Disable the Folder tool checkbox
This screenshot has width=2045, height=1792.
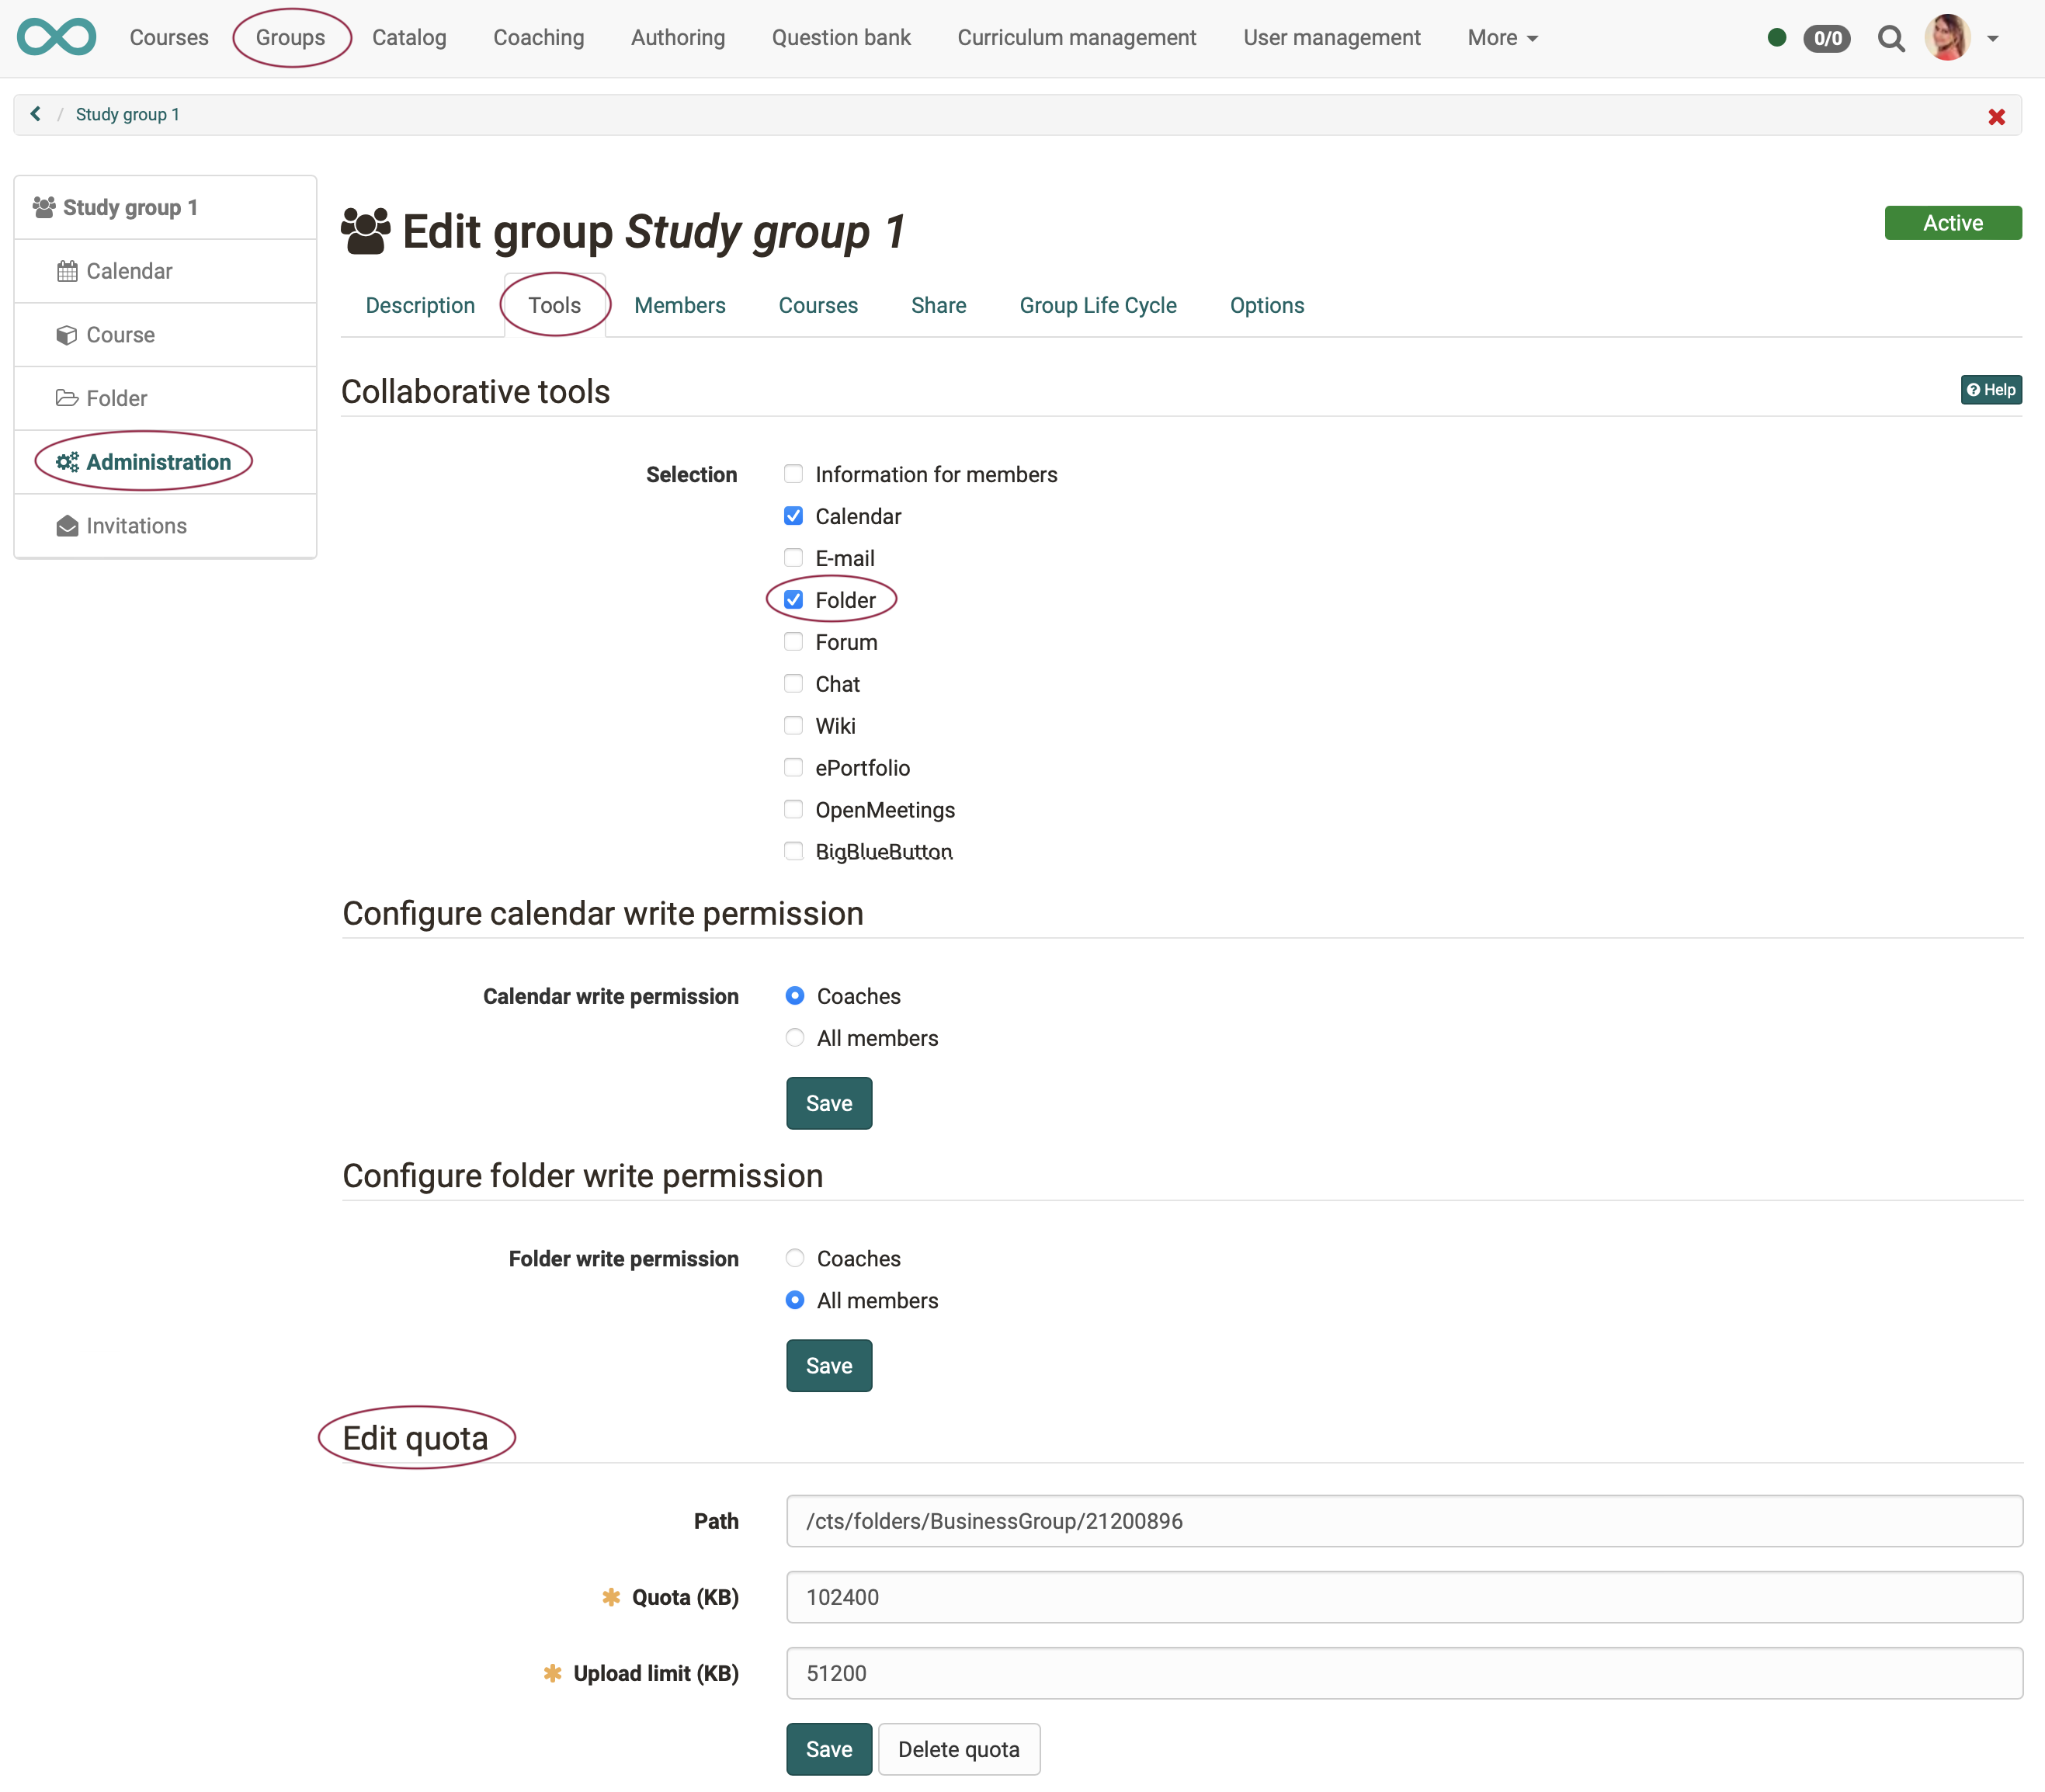coord(793,599)
